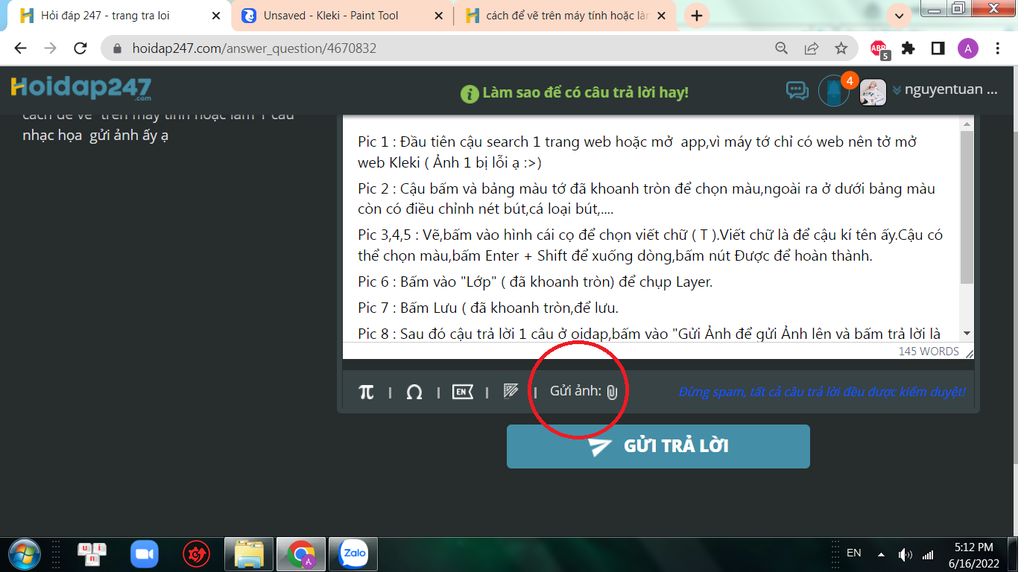Click the editor resize handle corner
The height and width of the screenshot is (572, 1024).
click(x=969, y=353)
